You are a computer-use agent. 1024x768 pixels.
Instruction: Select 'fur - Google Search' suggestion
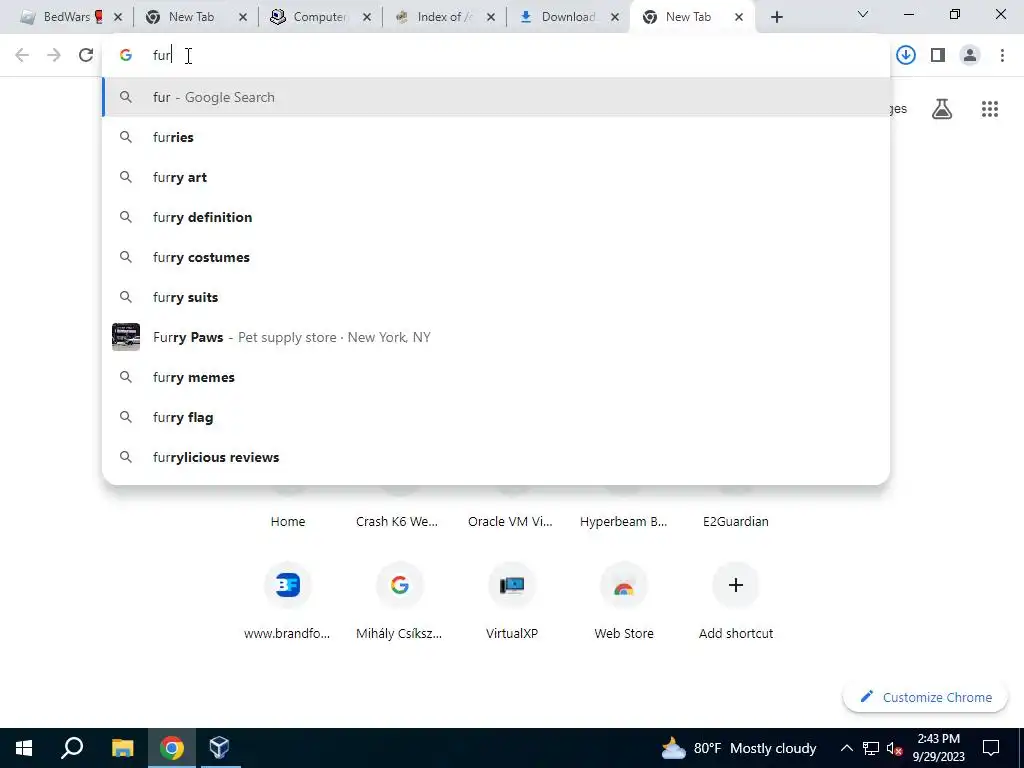pos(496,97)
